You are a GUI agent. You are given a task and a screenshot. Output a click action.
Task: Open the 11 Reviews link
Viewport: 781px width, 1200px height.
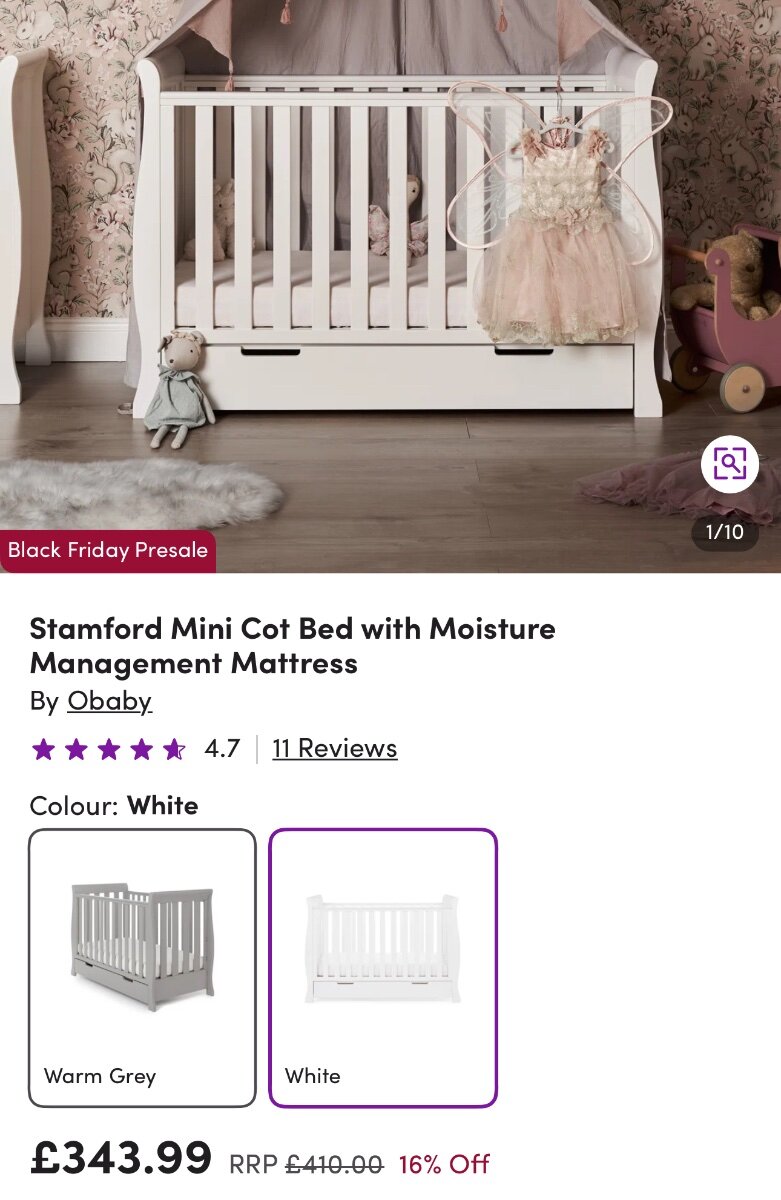tap(334, 748)
